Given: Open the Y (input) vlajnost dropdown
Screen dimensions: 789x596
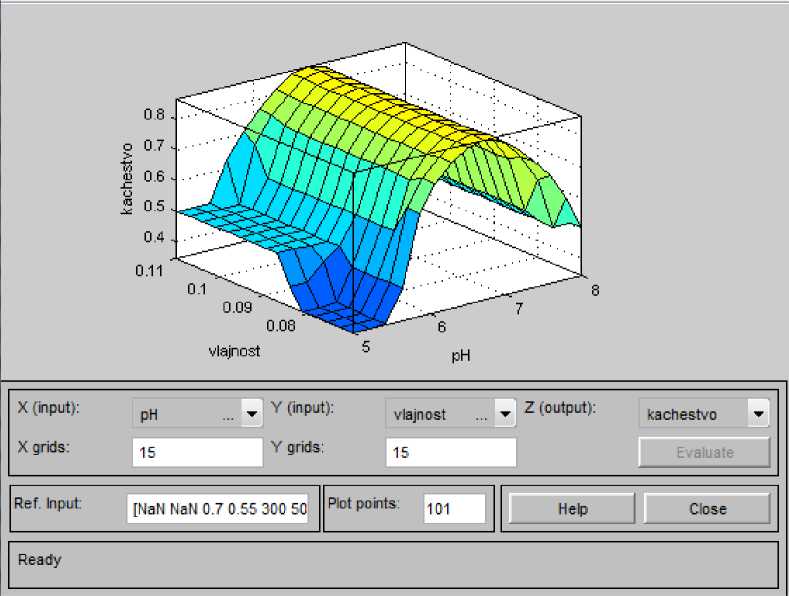Looking at the screenshot, I should [x=451, y=413].
